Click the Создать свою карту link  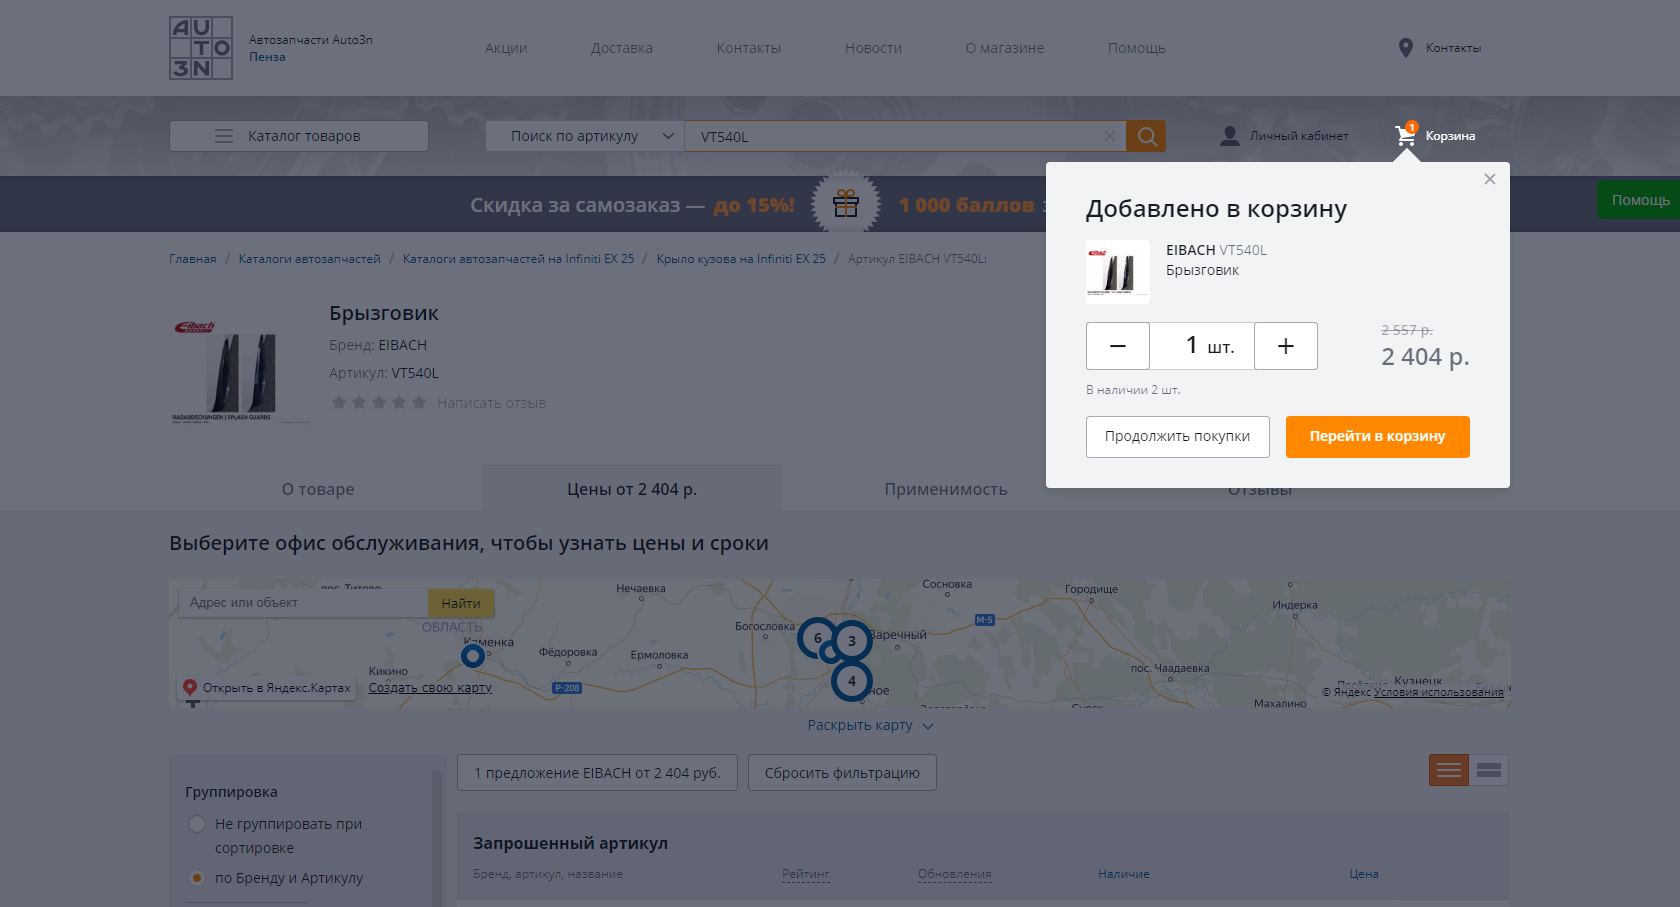pyautogui.click(x=430, y=688)
